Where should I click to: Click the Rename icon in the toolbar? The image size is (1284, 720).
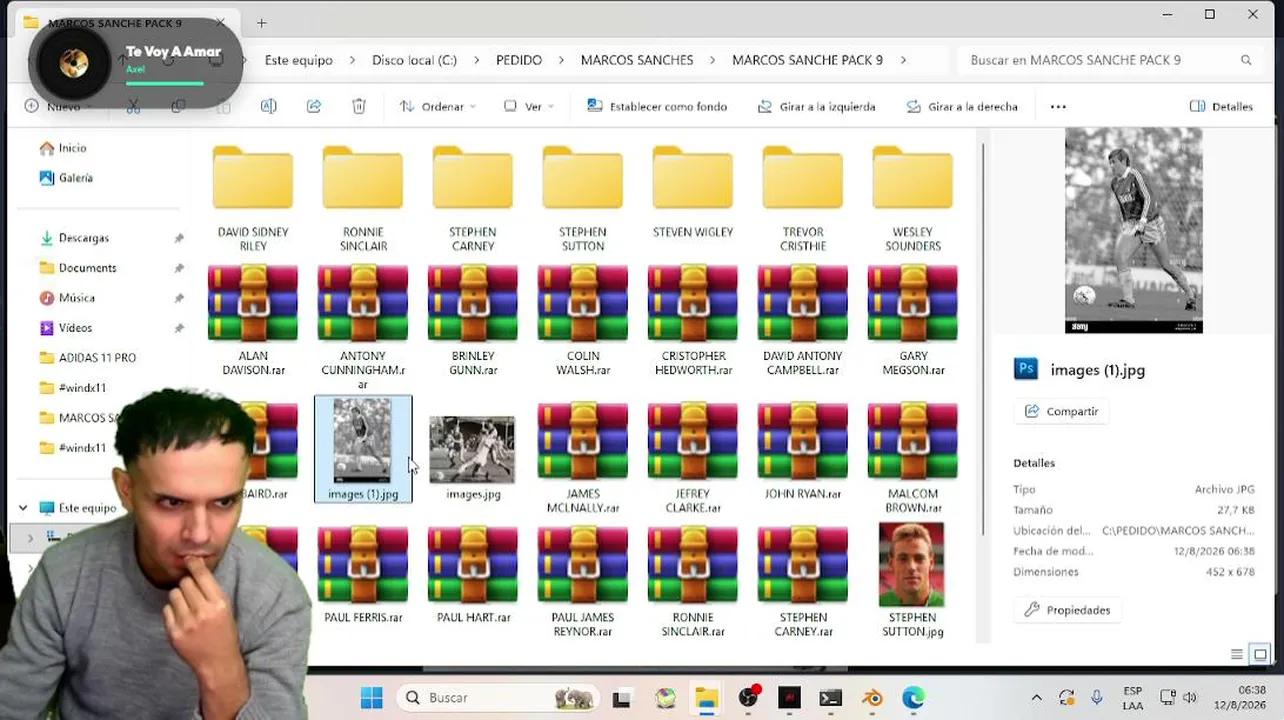point(268,106)
